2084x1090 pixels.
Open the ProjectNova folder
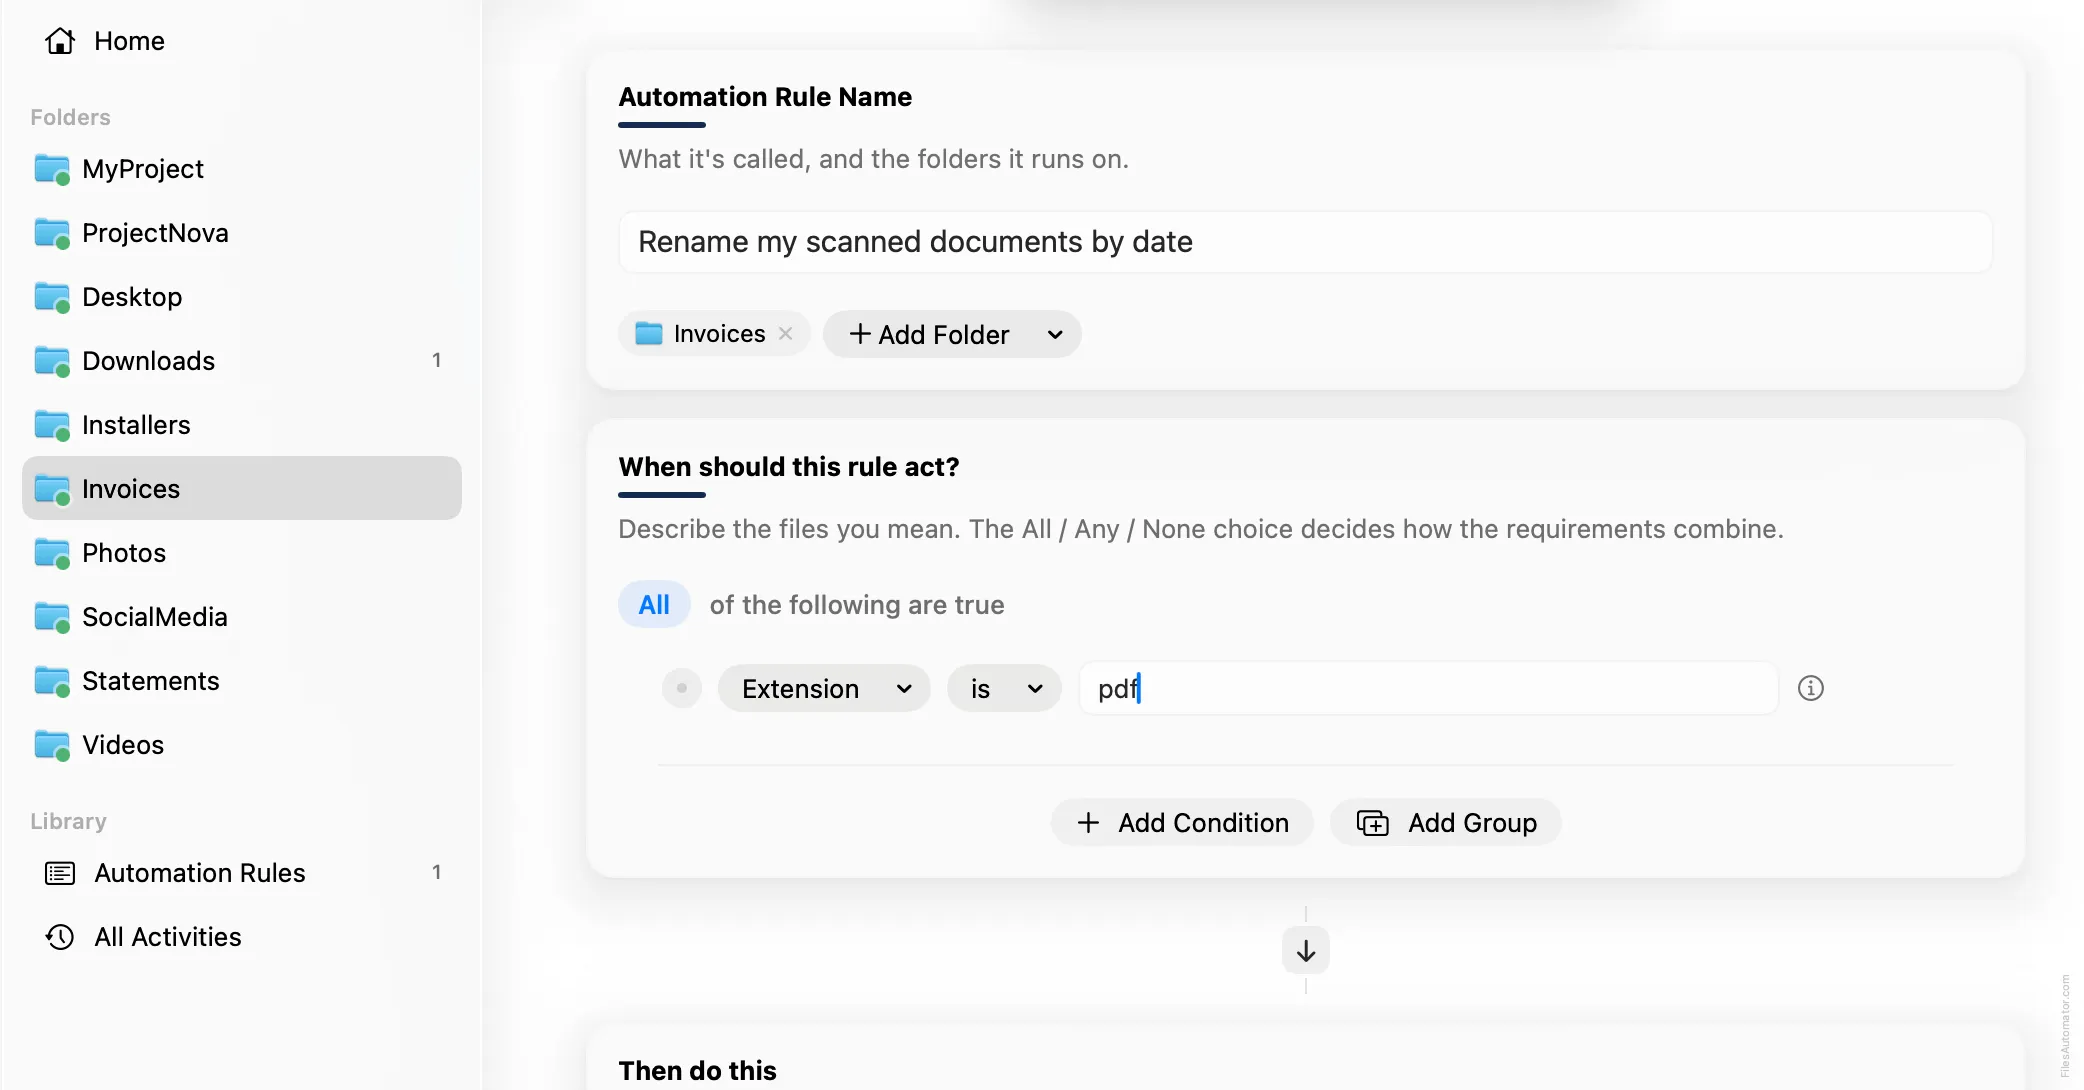241,233
